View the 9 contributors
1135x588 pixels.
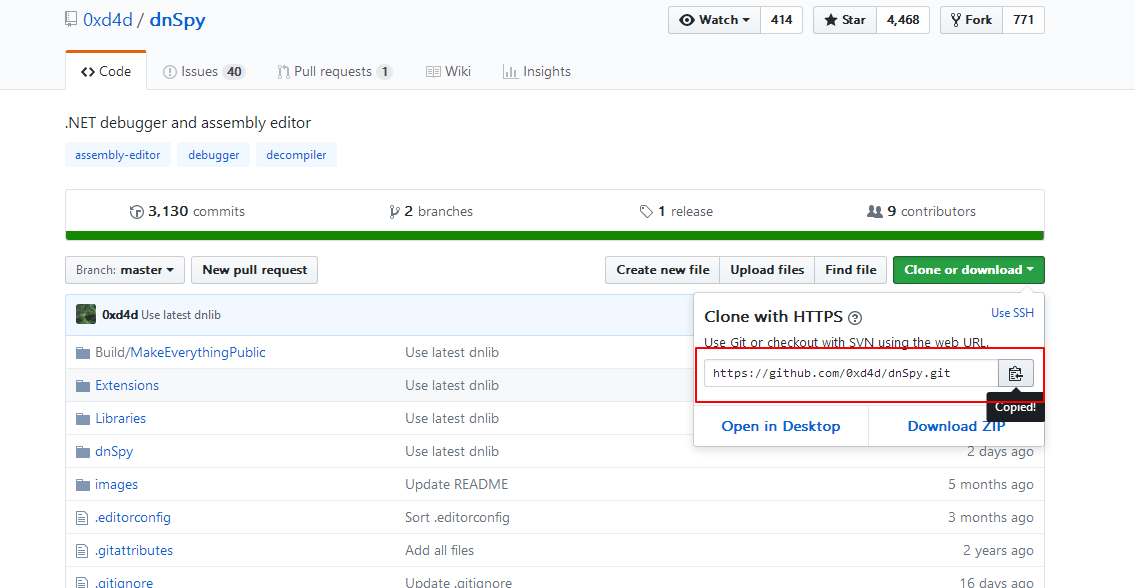pos(921,211)
